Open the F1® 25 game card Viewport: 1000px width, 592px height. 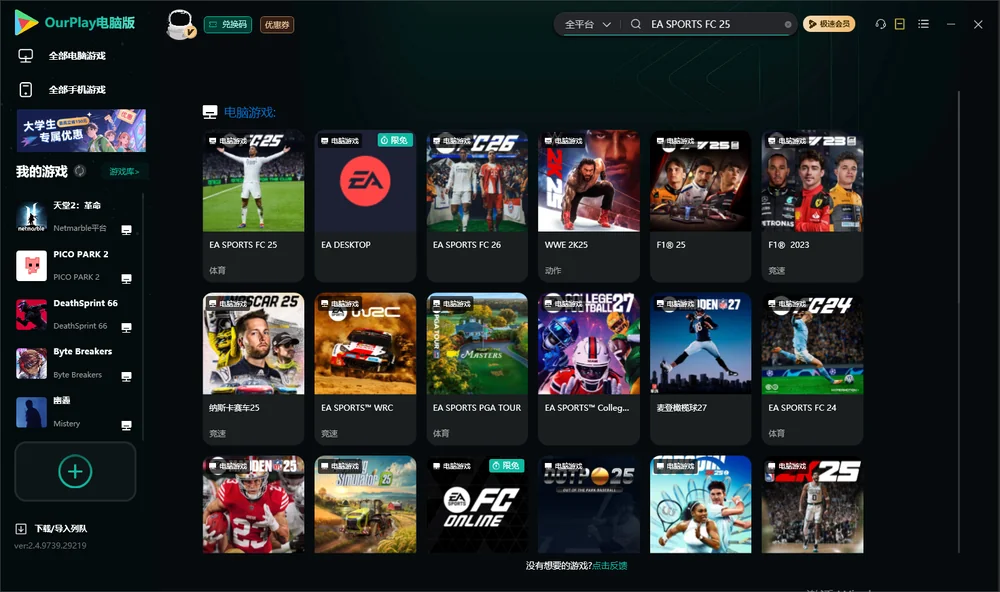[x=700, y=206]
